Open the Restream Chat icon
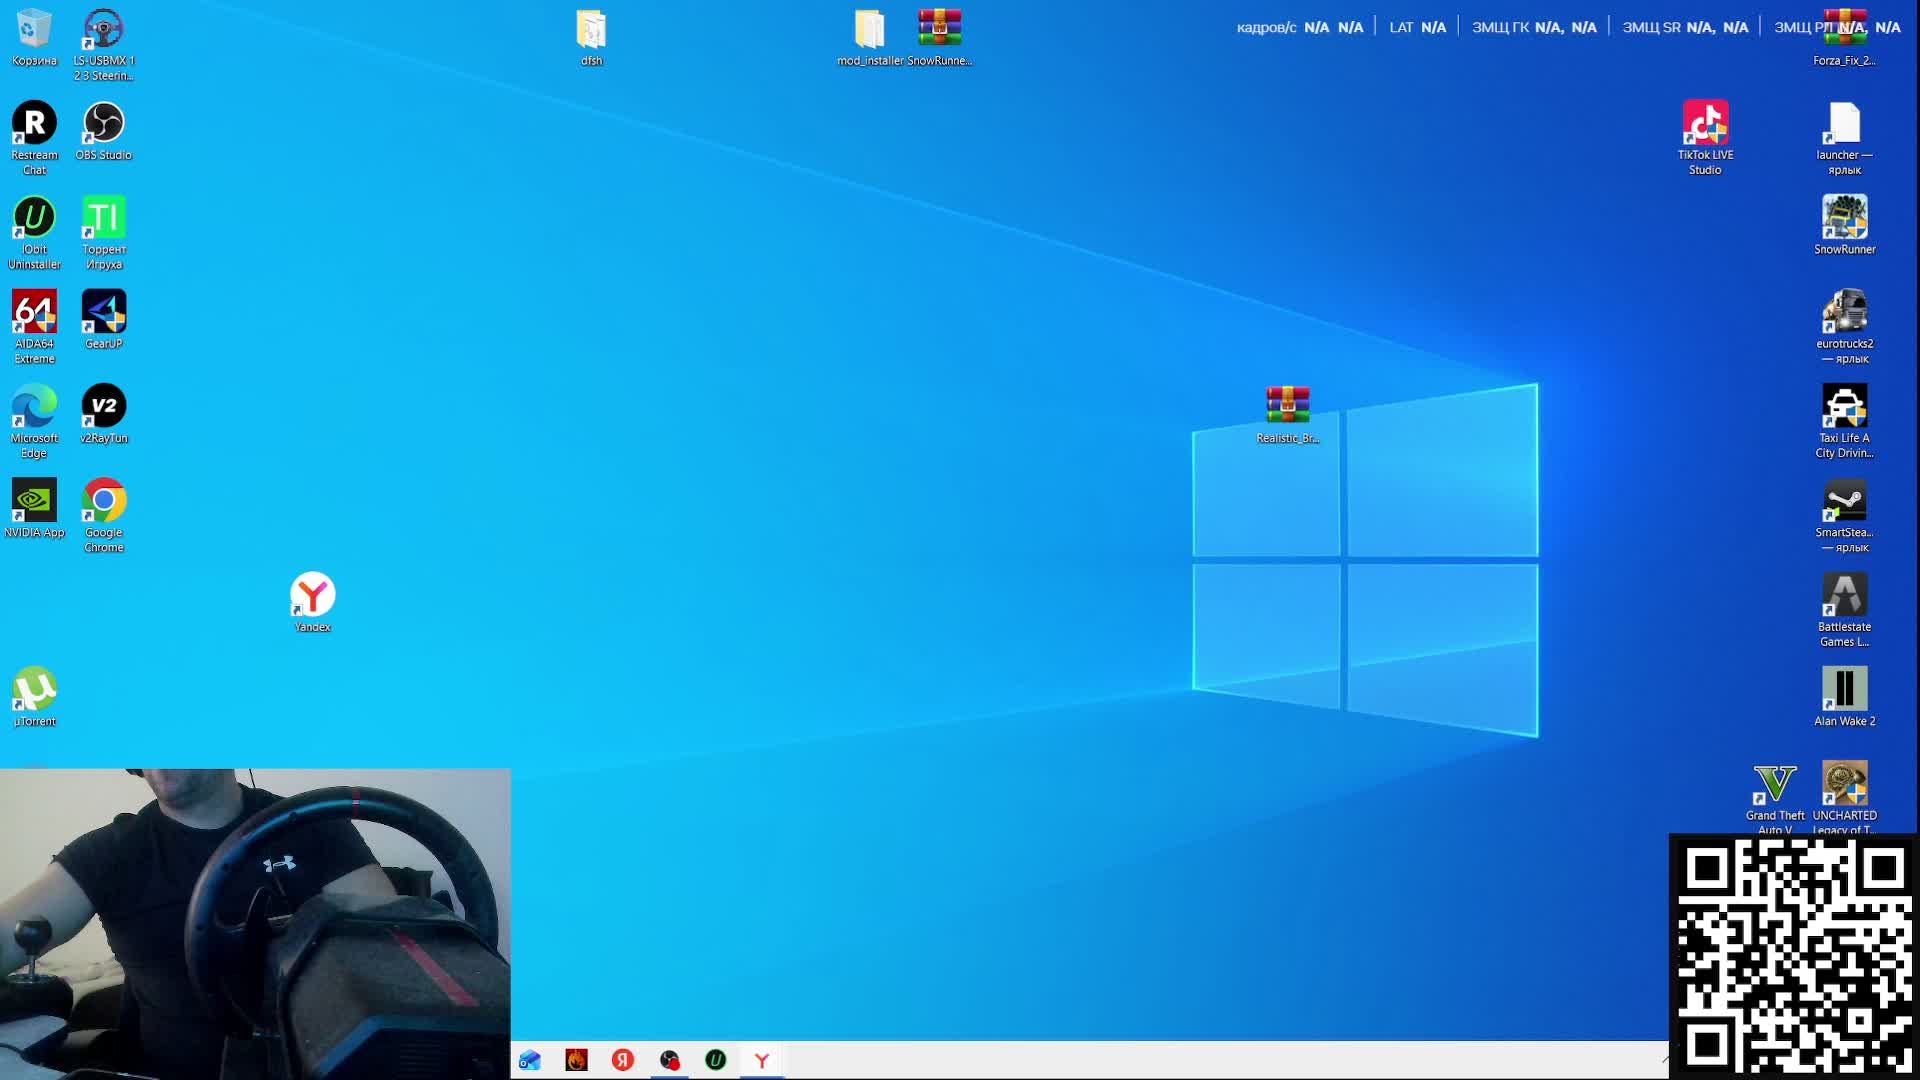The width and height of the screenshot is (1920, 1080). pos(34,124)
